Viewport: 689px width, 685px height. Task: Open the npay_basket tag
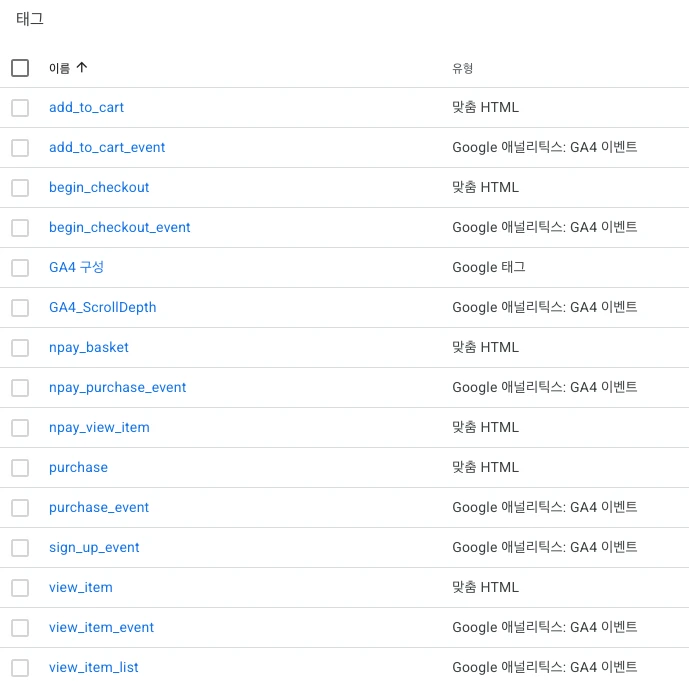point(89,348)
